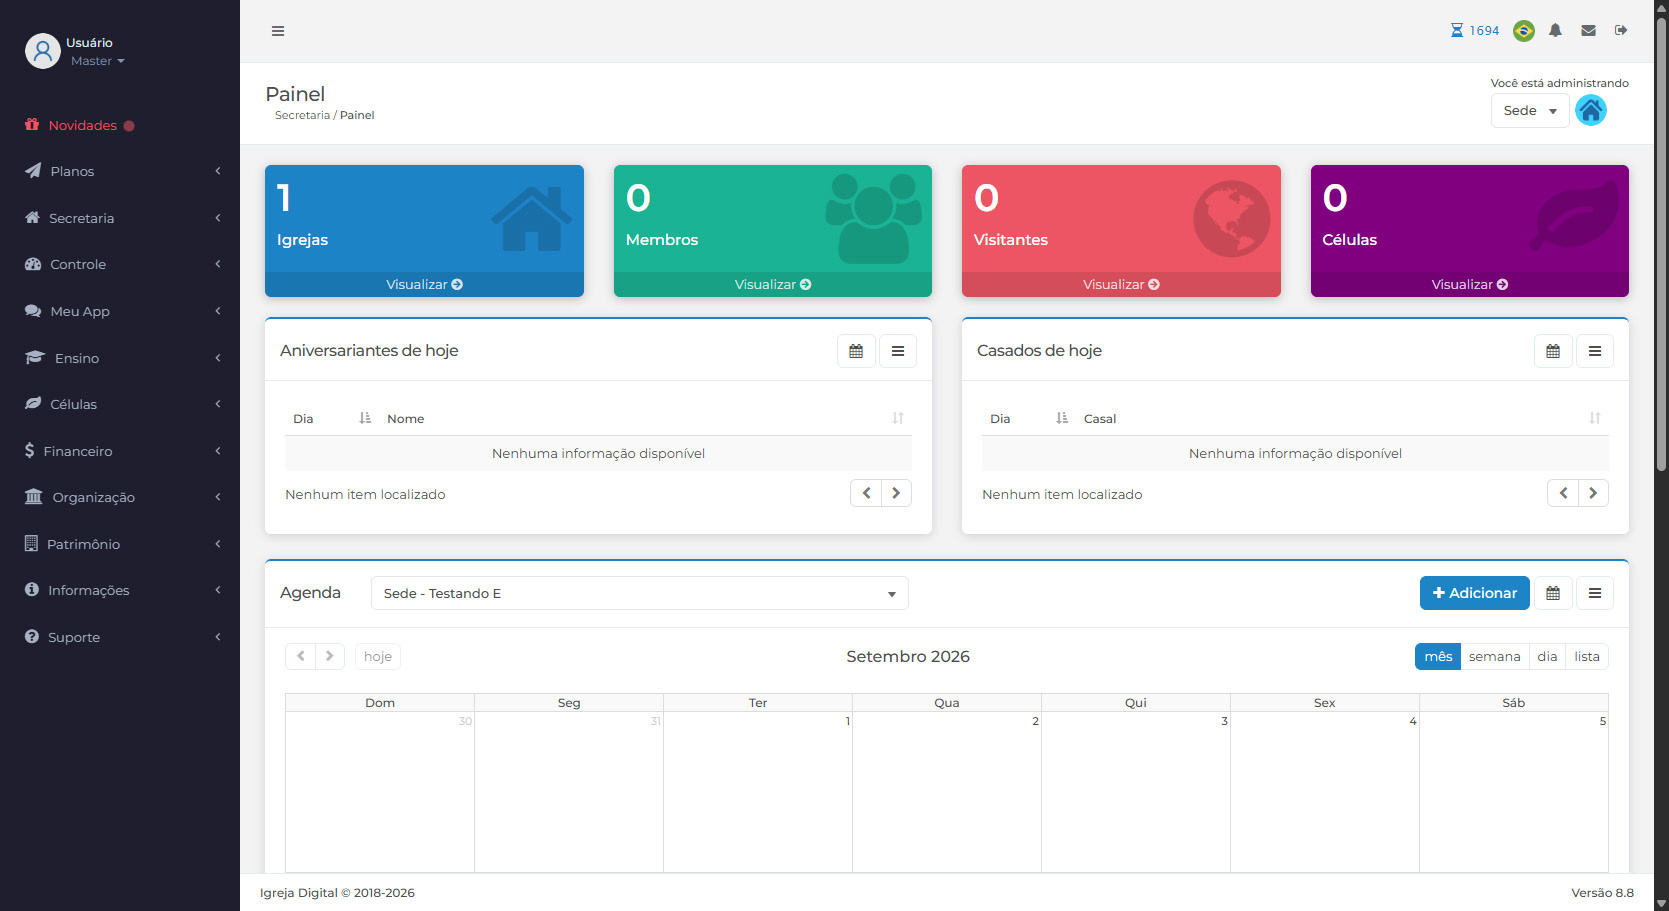Expand the Meu App sidebar menu
The image size is (1669, 911).
tap(120, 311)
